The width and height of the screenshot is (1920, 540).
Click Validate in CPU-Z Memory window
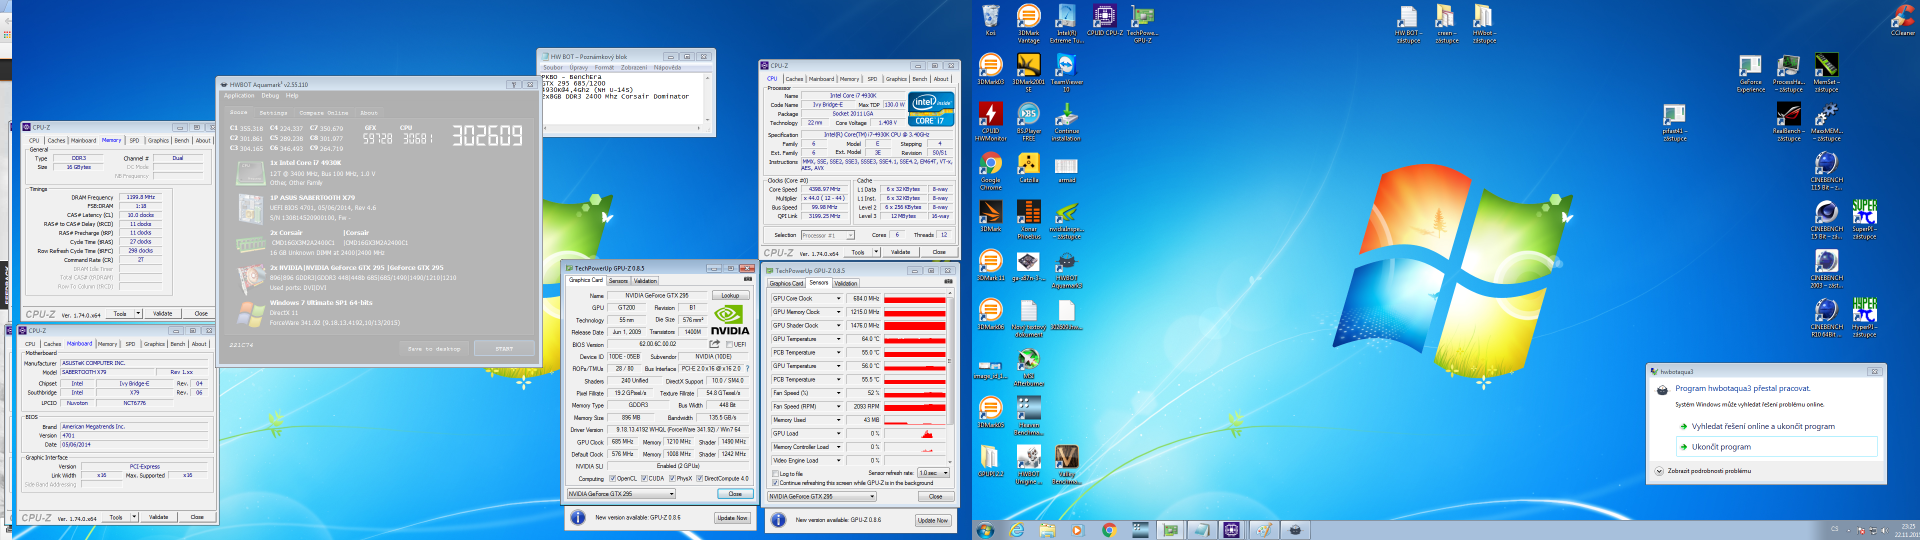(163, 313)
